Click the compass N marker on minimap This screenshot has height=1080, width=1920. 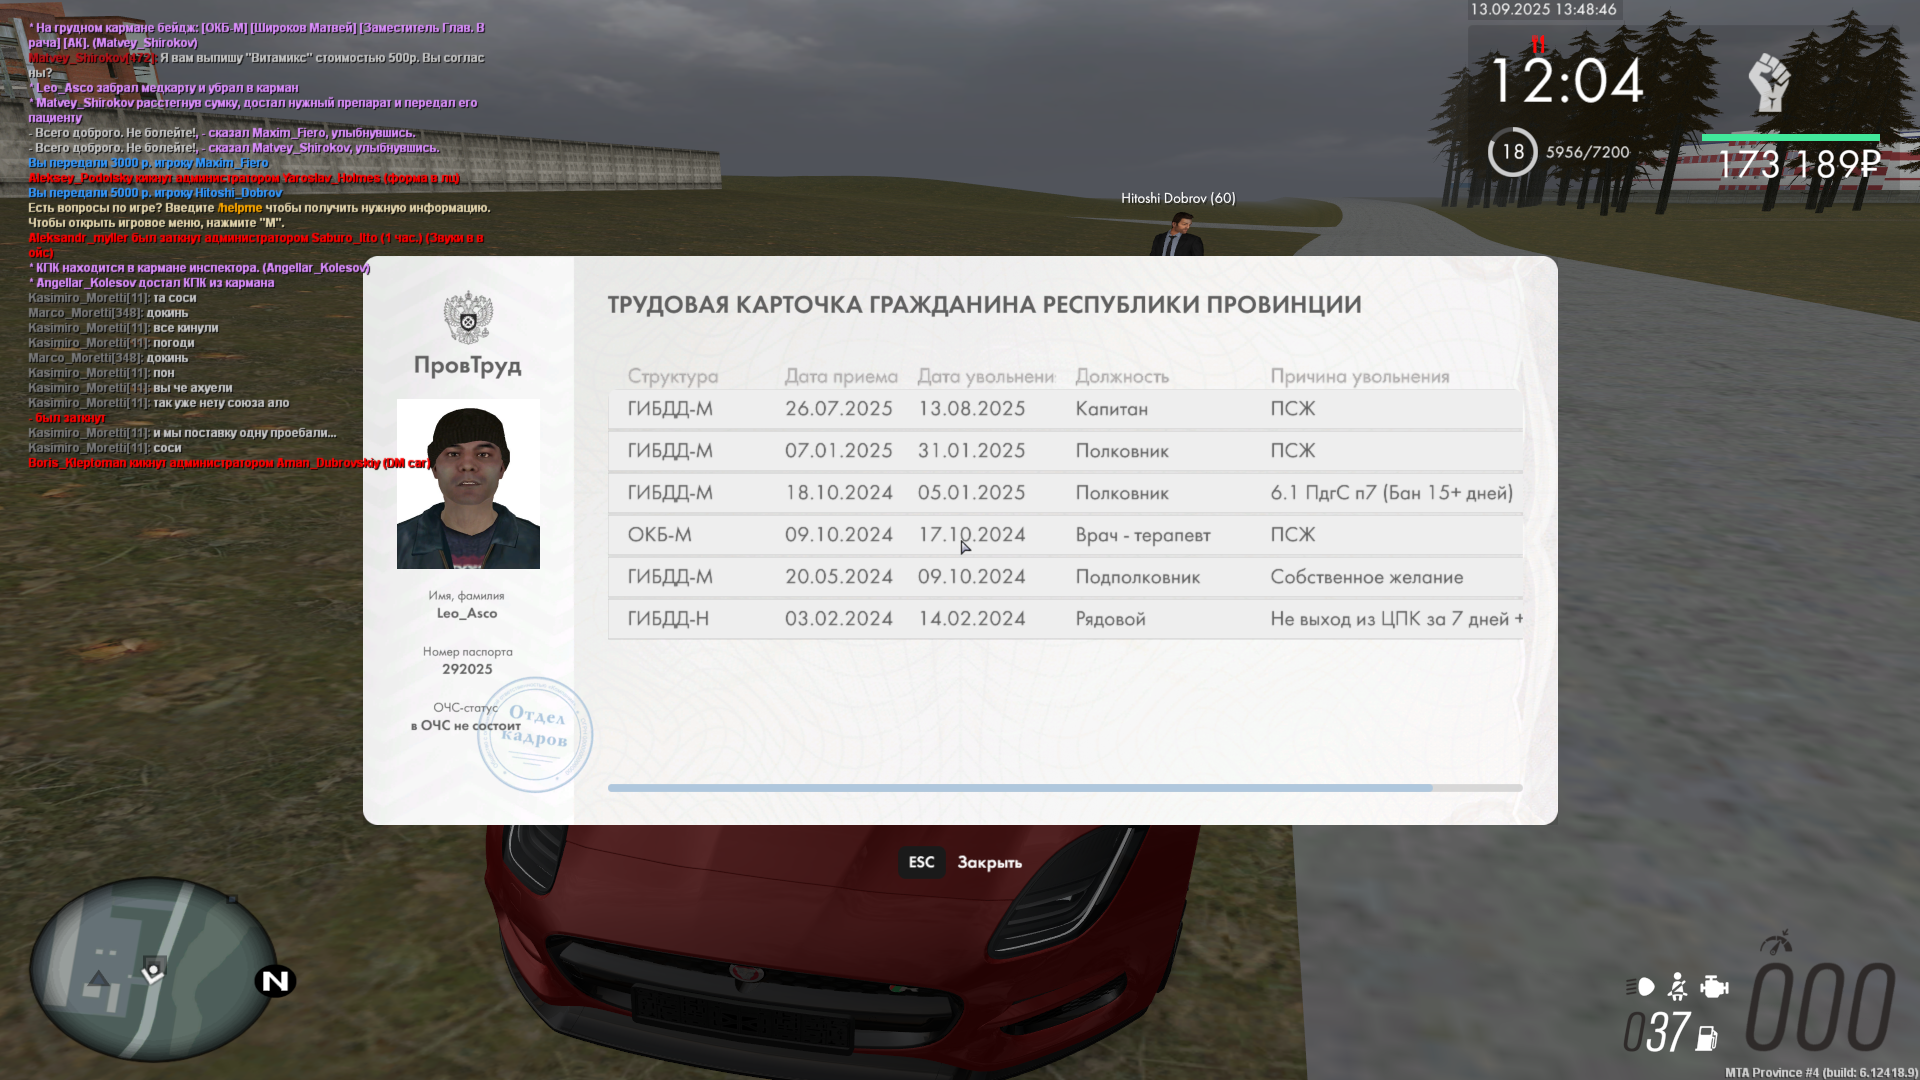(275, 981)
